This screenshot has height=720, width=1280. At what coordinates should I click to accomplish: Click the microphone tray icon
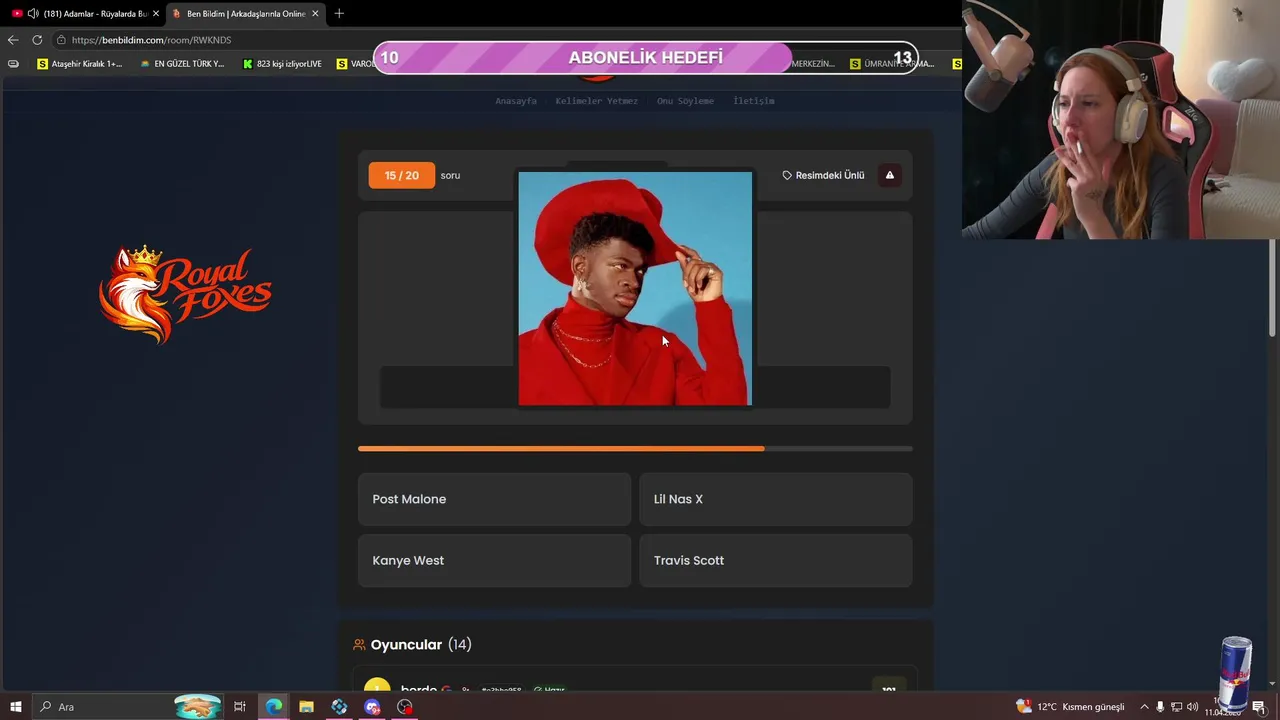(1160, 707)
